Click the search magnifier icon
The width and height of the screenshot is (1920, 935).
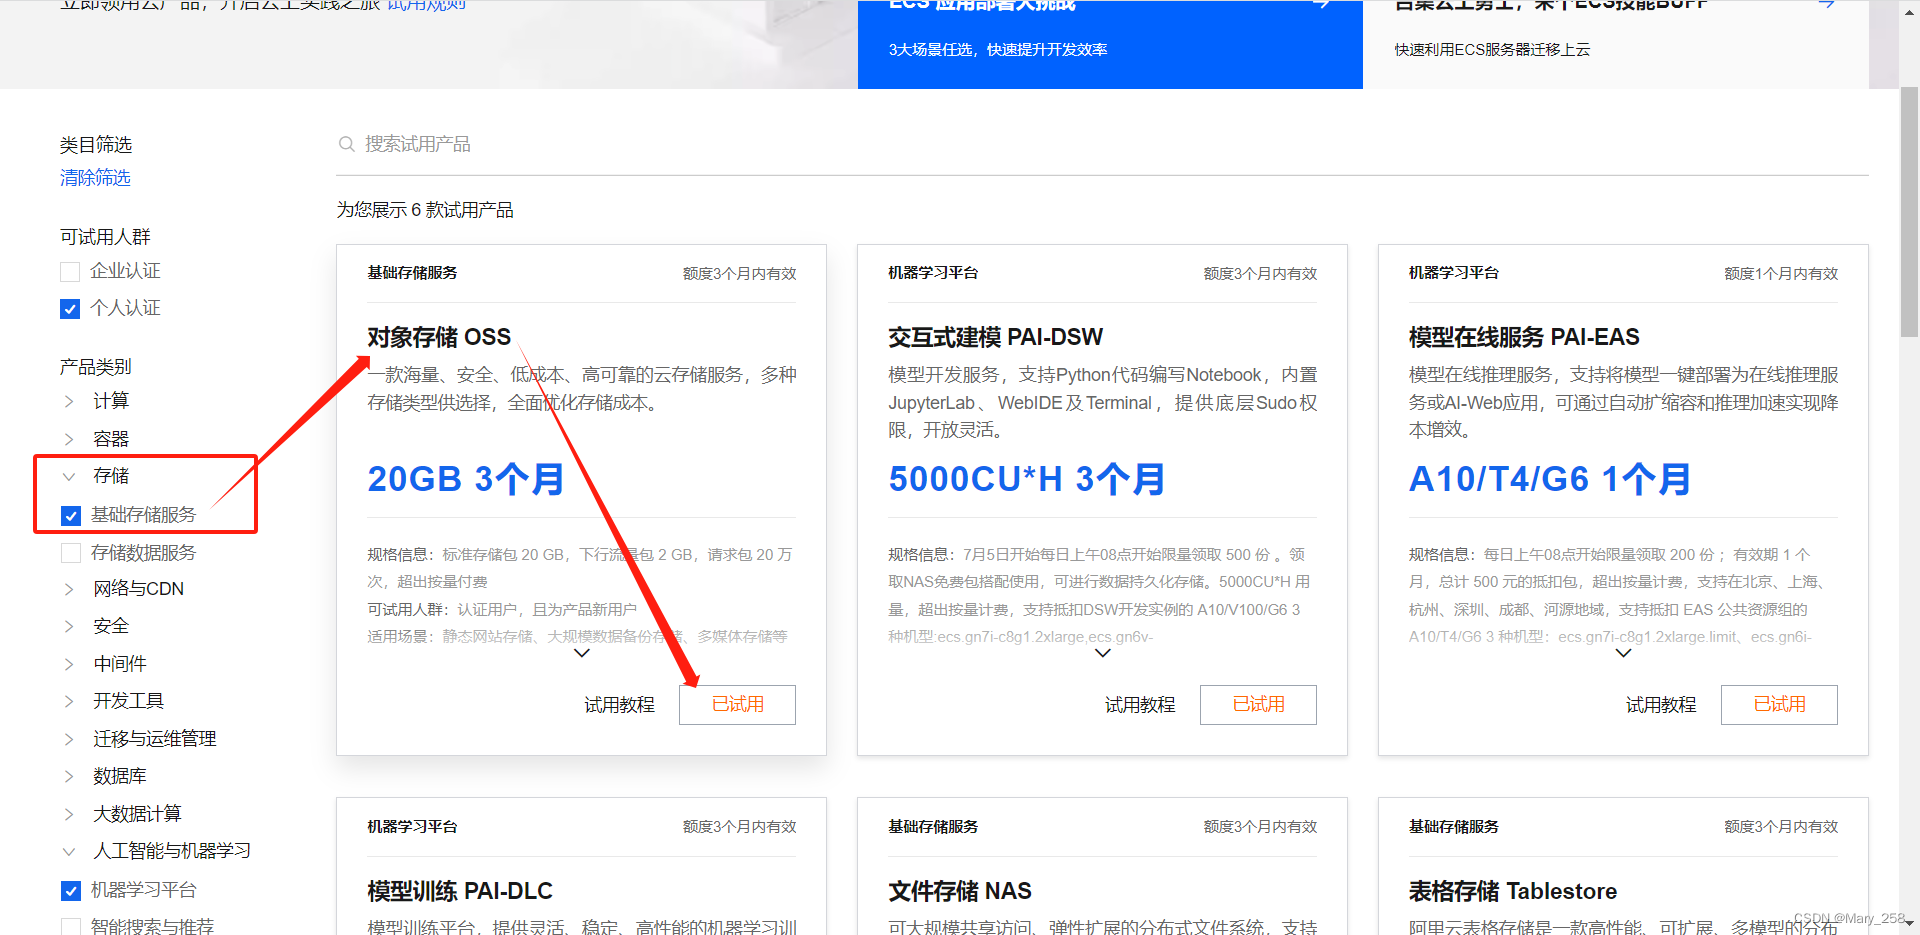346,143
